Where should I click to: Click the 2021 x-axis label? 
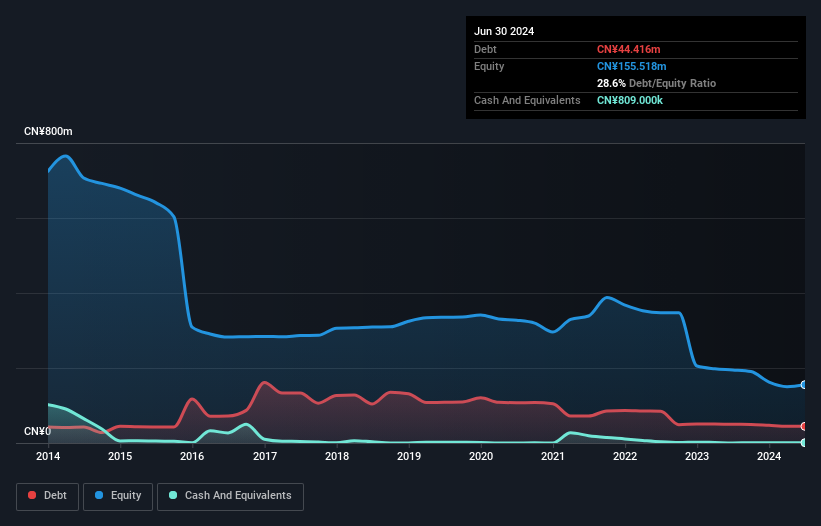(x=553, y=456)
